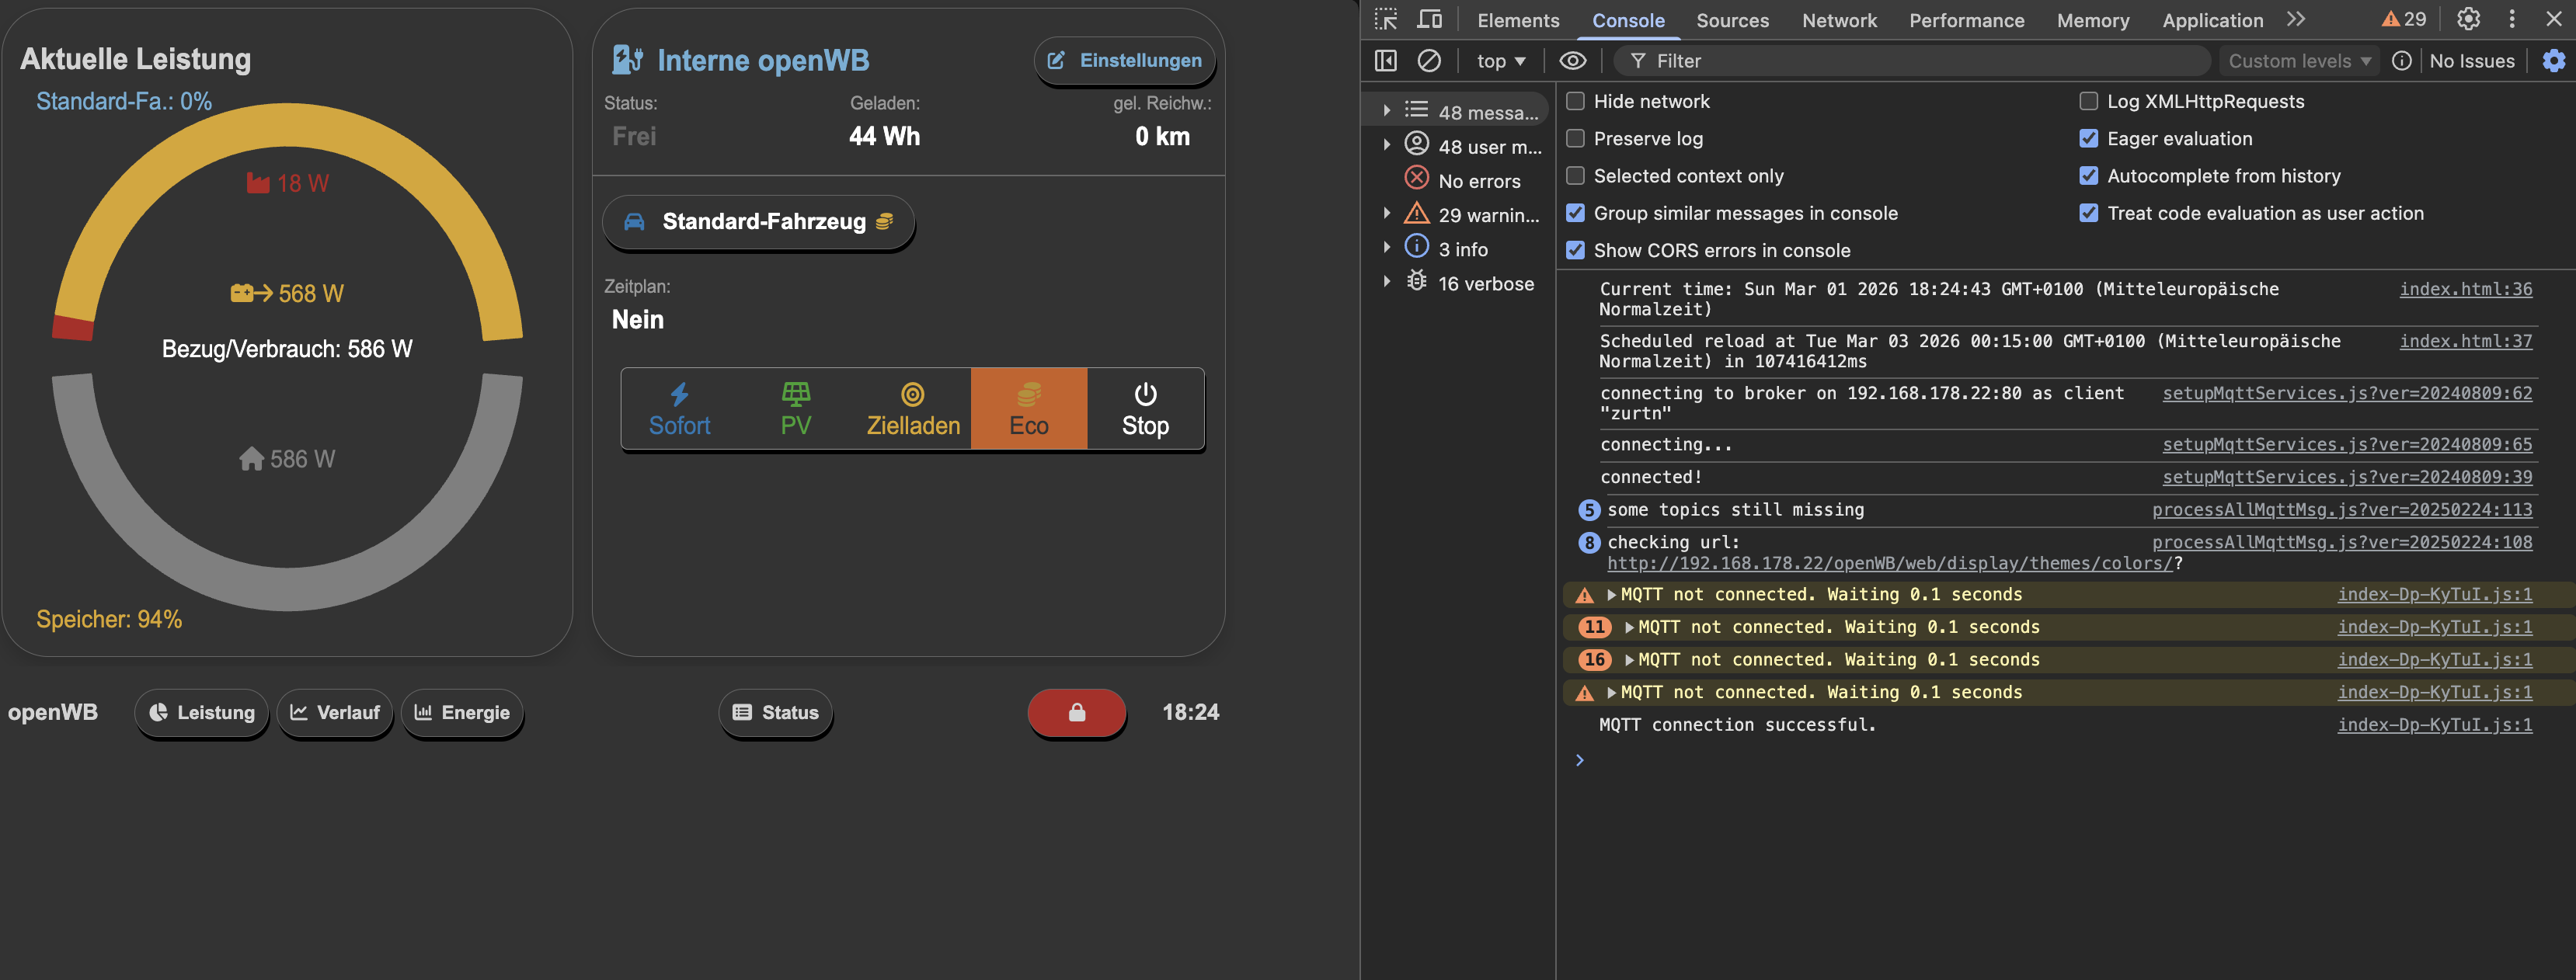Uncheck Group similar messages in console
The image size is (2576, 980).
click(1575, 213)
